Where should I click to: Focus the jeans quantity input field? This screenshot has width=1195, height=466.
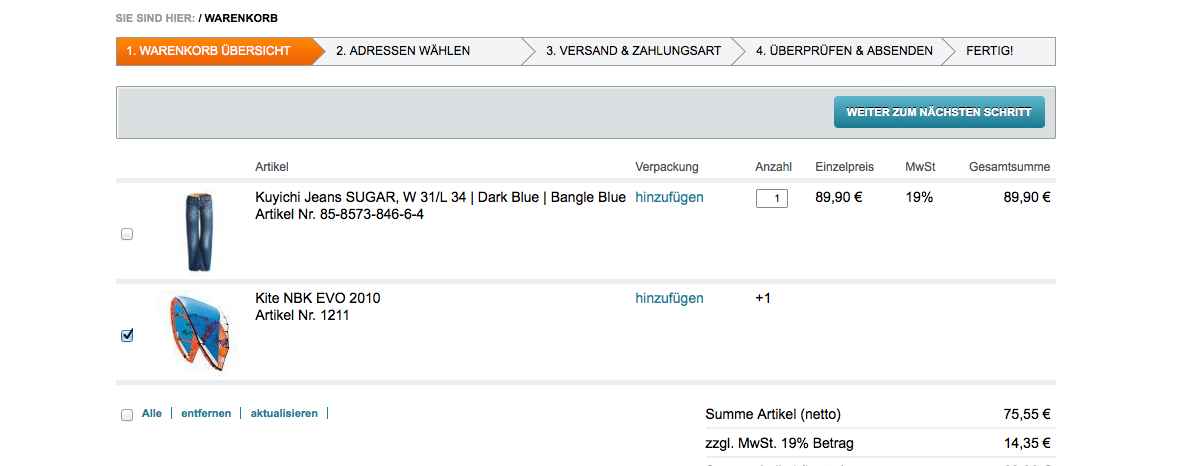point(771,198)
